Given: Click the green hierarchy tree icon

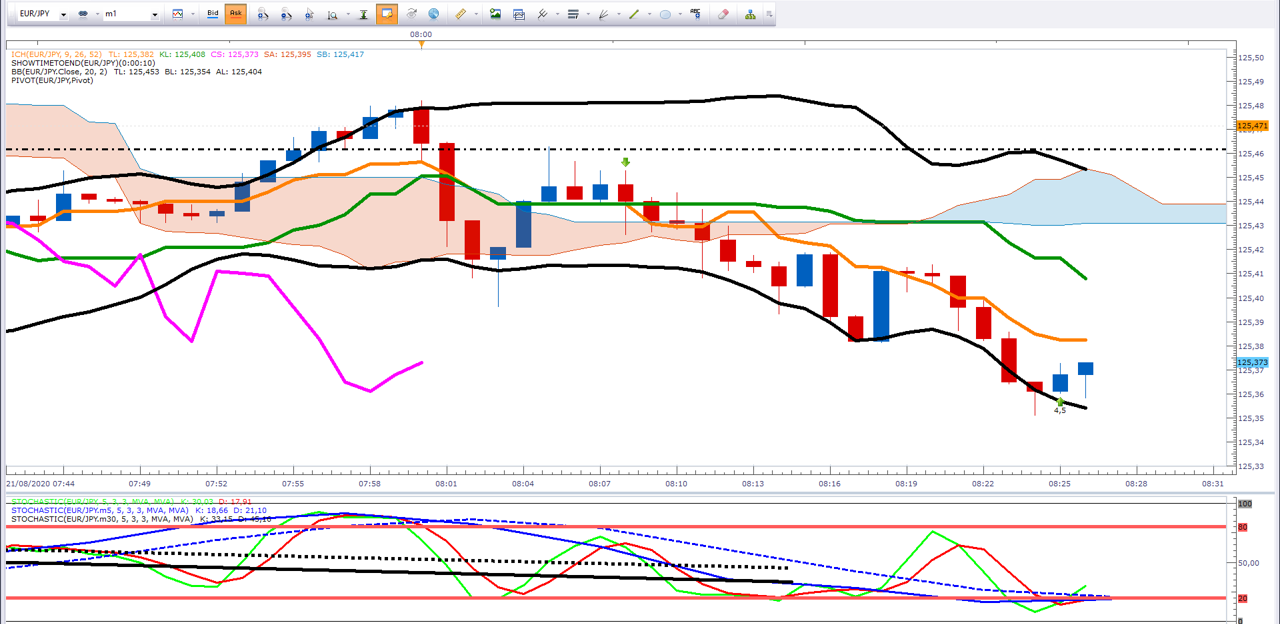Looking at the screenshot, I should pyautogui.click(x=751, y=14).
